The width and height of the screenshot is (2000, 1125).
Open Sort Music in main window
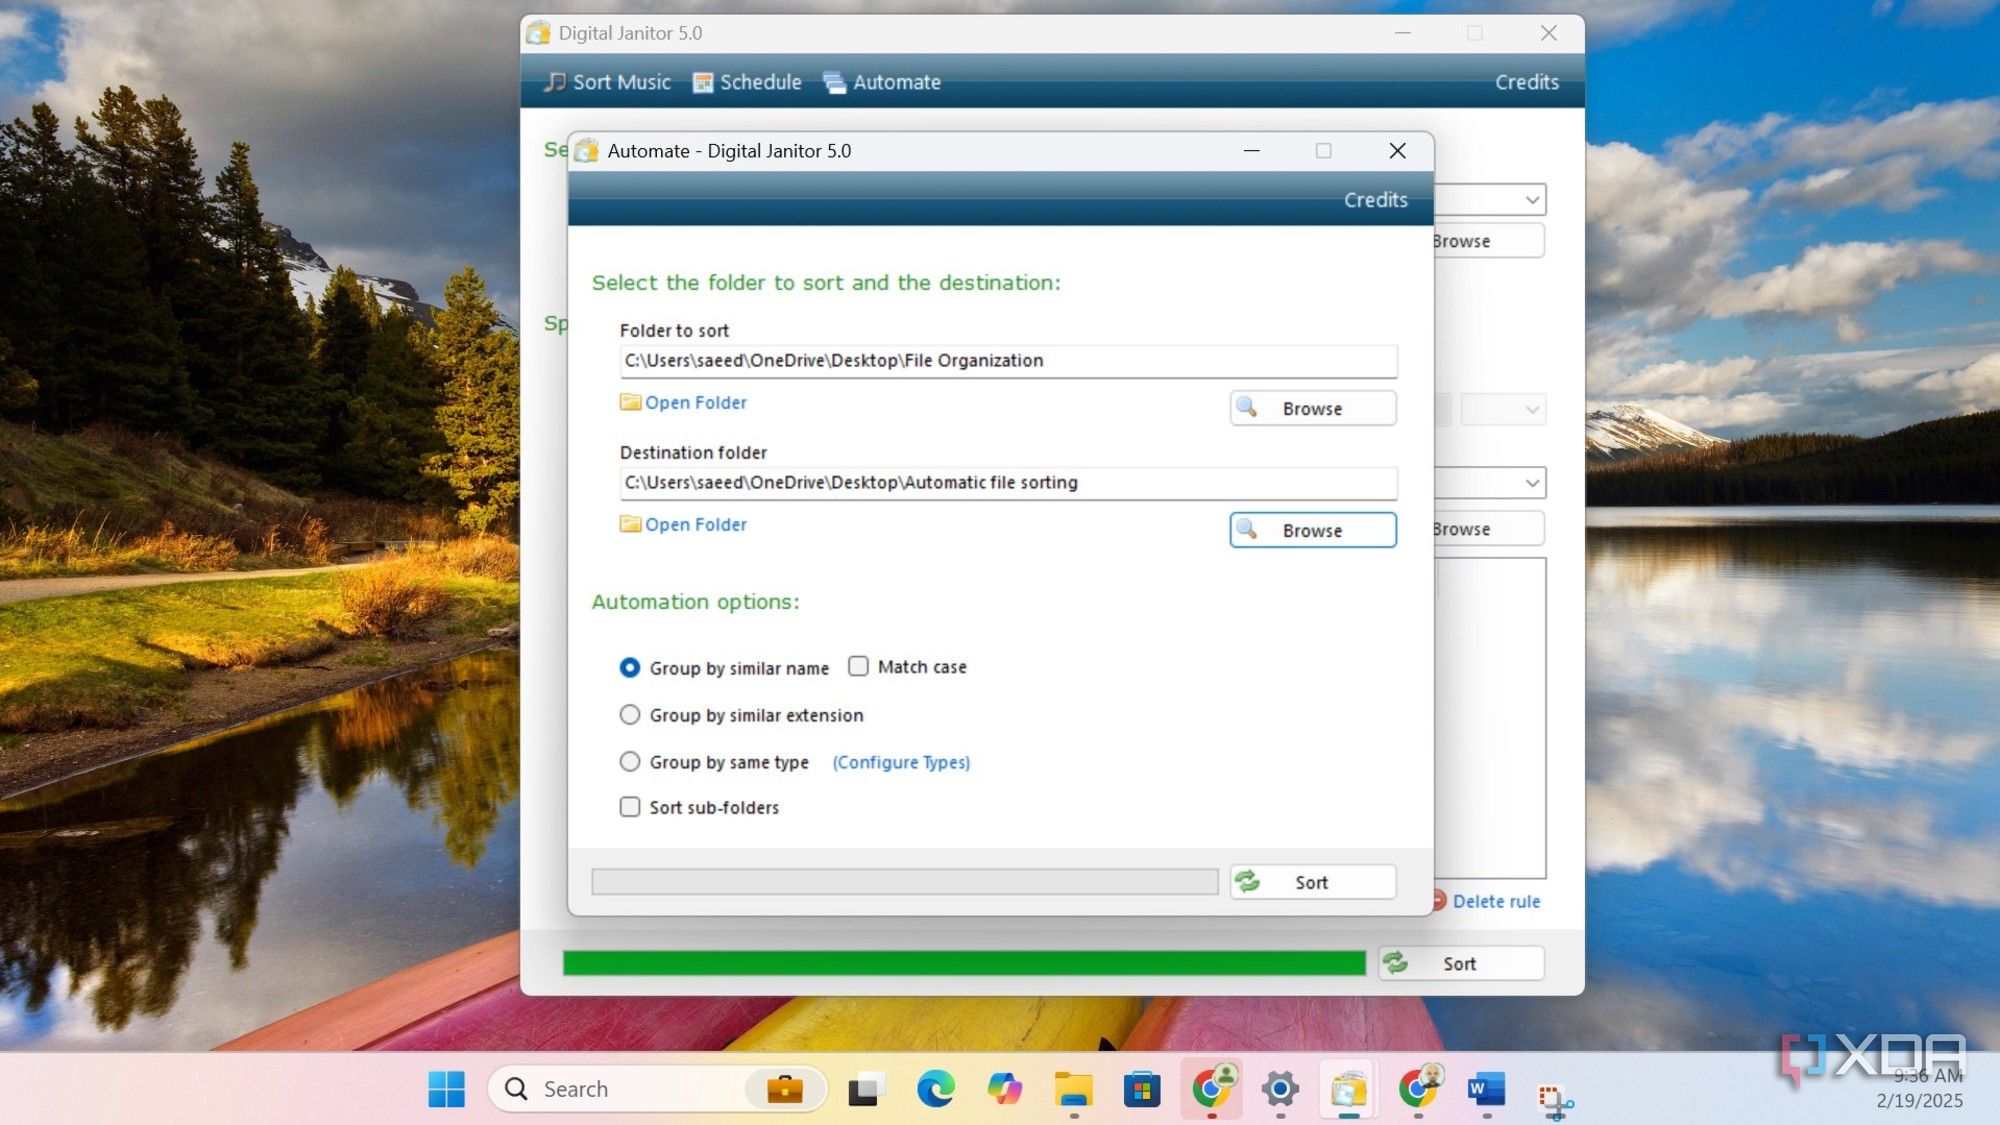click(607, 82)
